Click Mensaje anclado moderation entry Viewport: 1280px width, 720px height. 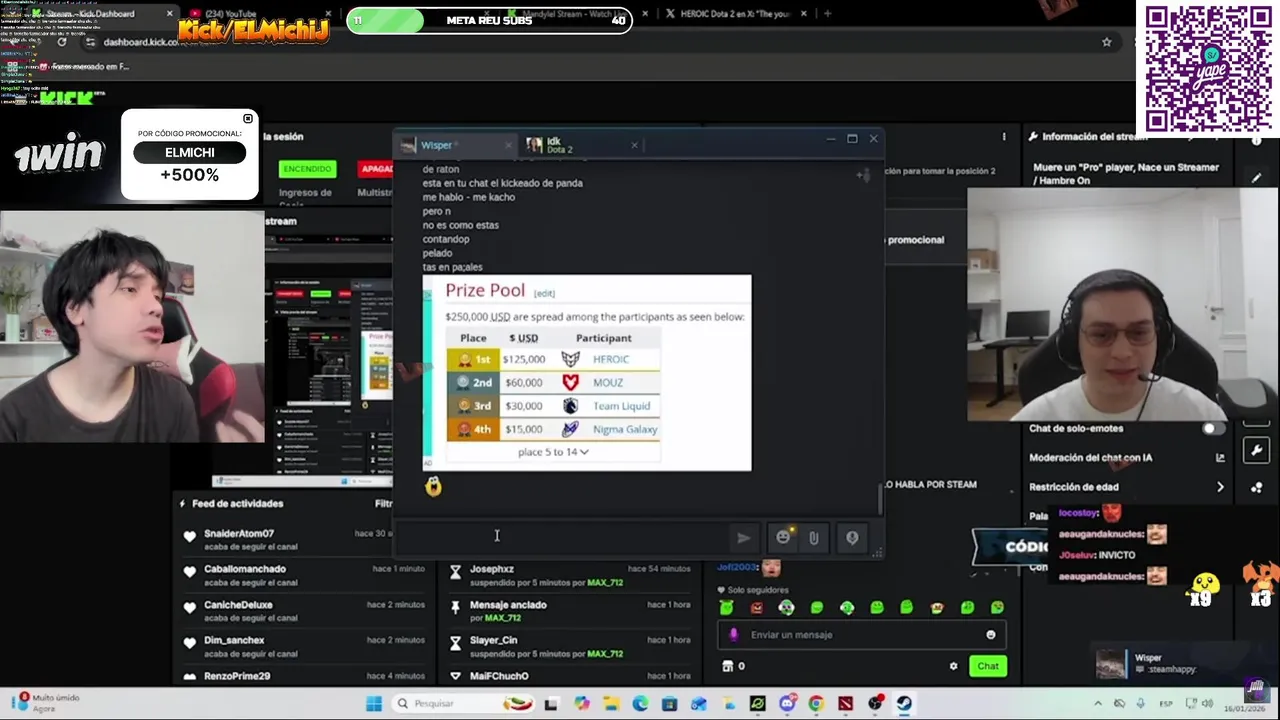[508, 605]
